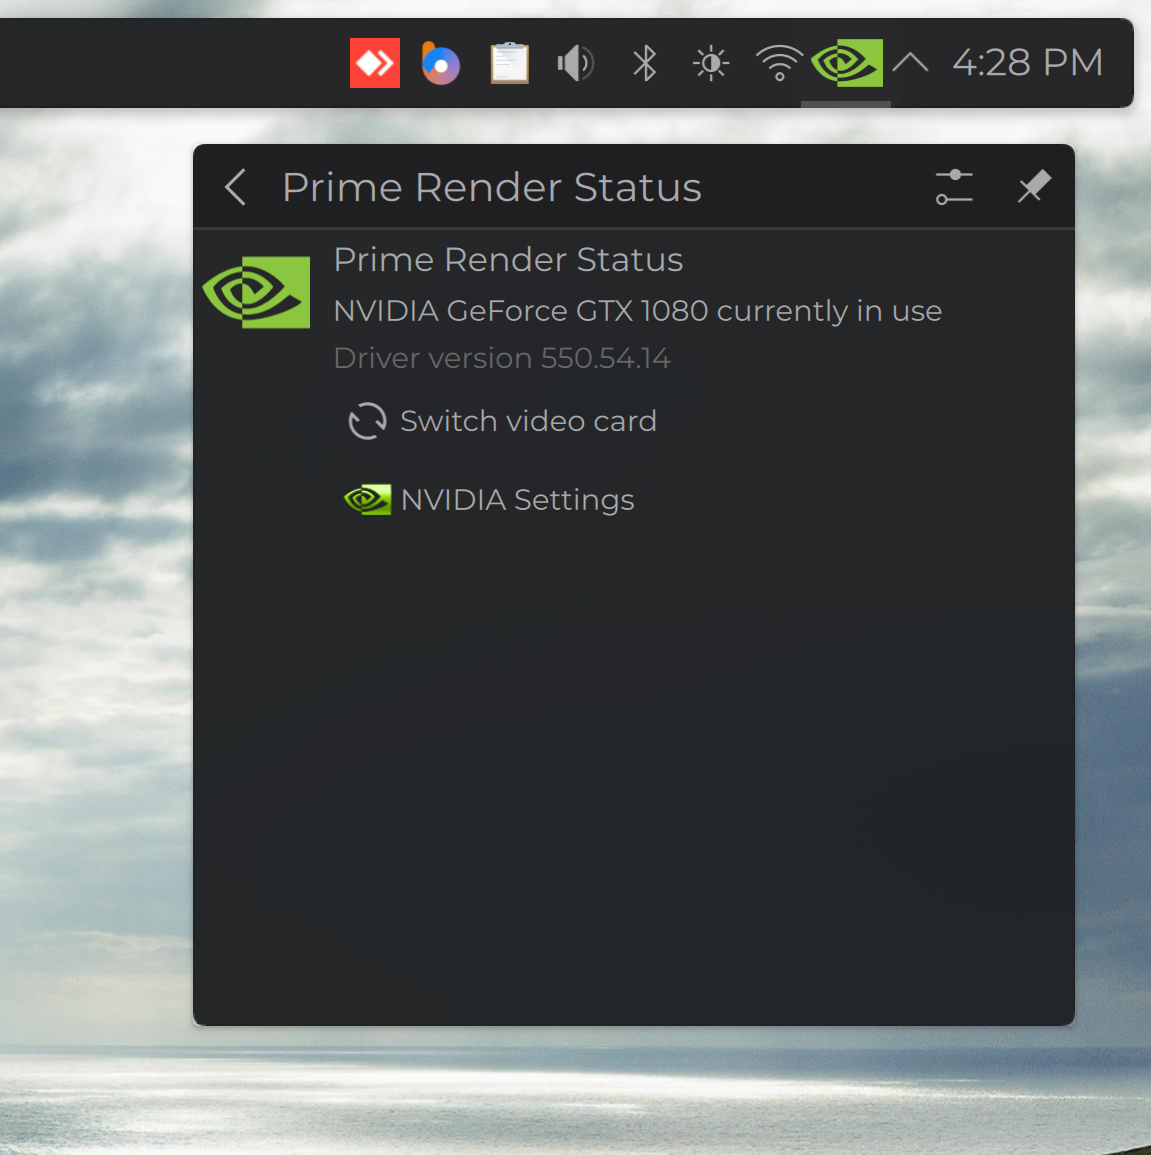This screenshot has width=1151, height=1155.
Task: Click the large NVIDIA logo in popup
Action: pos(256,292)
